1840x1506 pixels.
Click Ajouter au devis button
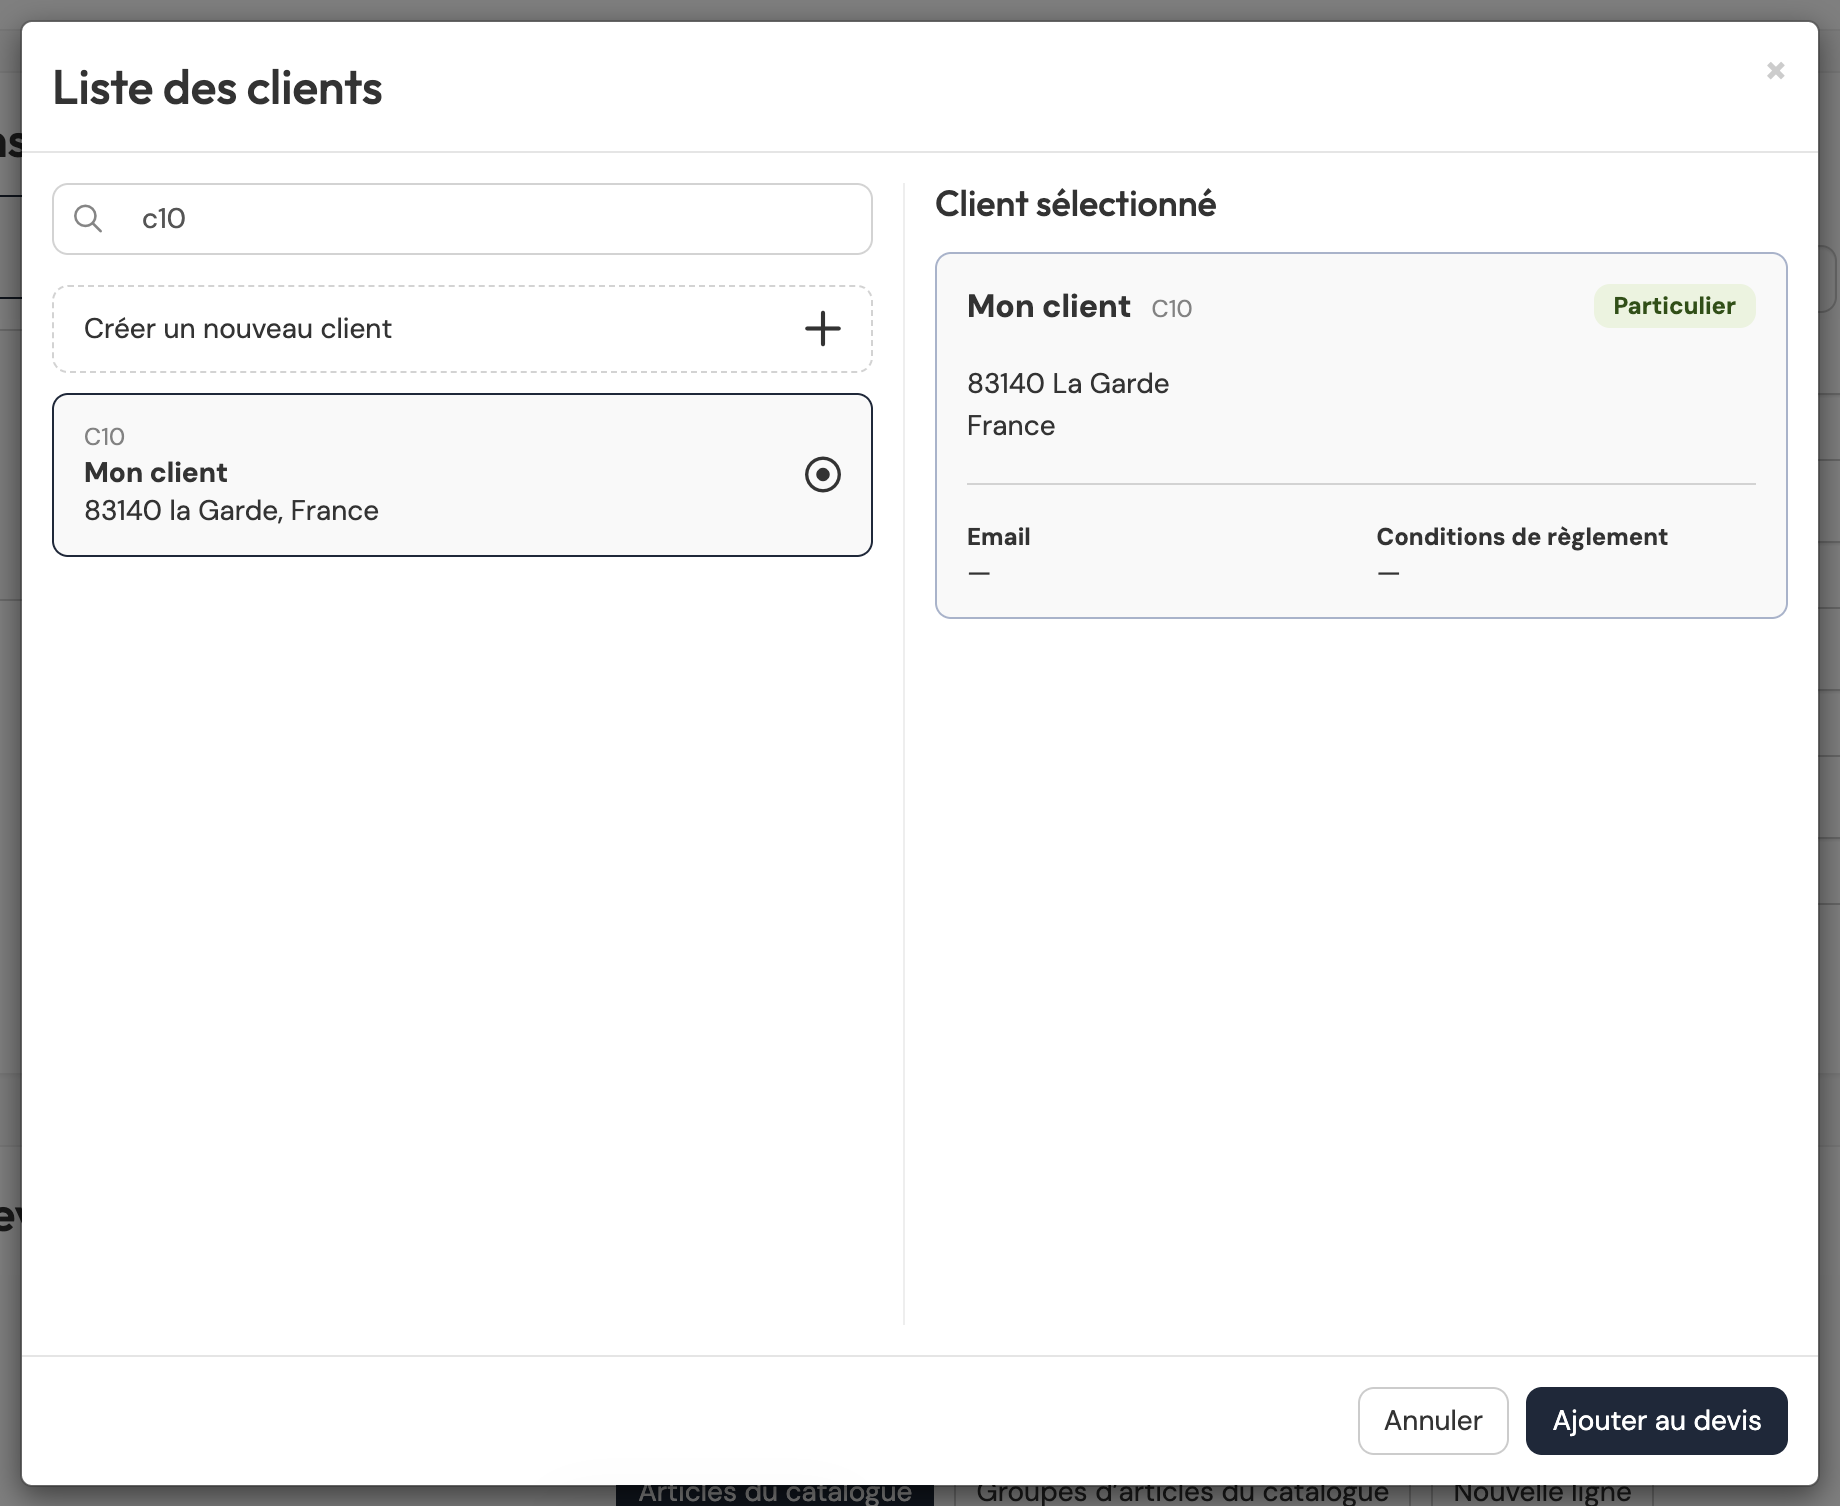pos(1656,1420)
